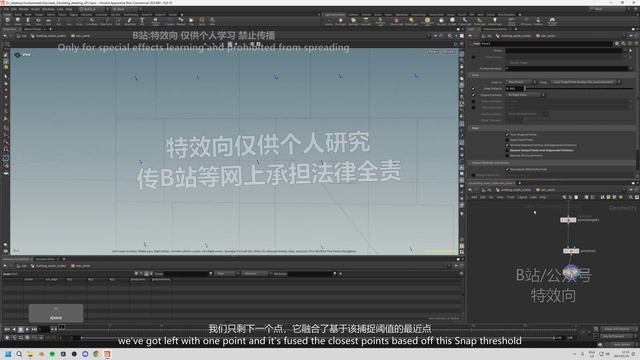Create a Grid from the shelf
The height and width of the screenshot is (360, 640).
(49, 21)
